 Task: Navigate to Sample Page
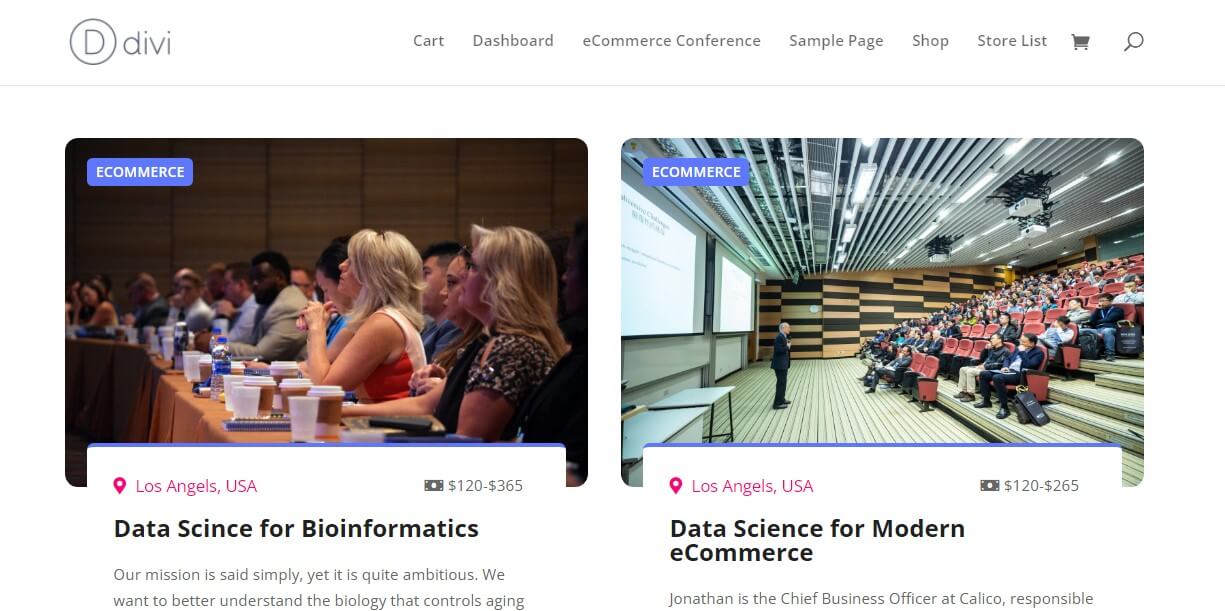pyautogui.click(x=836, y=41)
